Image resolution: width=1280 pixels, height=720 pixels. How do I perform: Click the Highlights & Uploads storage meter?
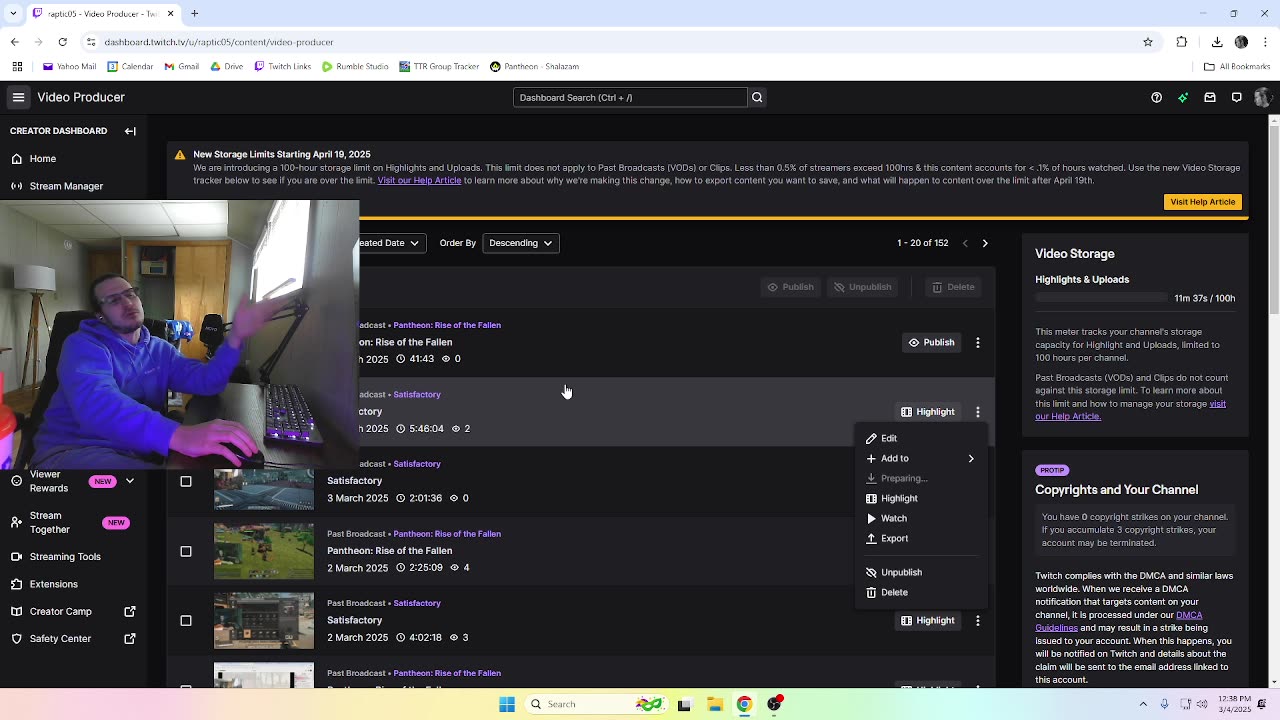coord(1101,298)
